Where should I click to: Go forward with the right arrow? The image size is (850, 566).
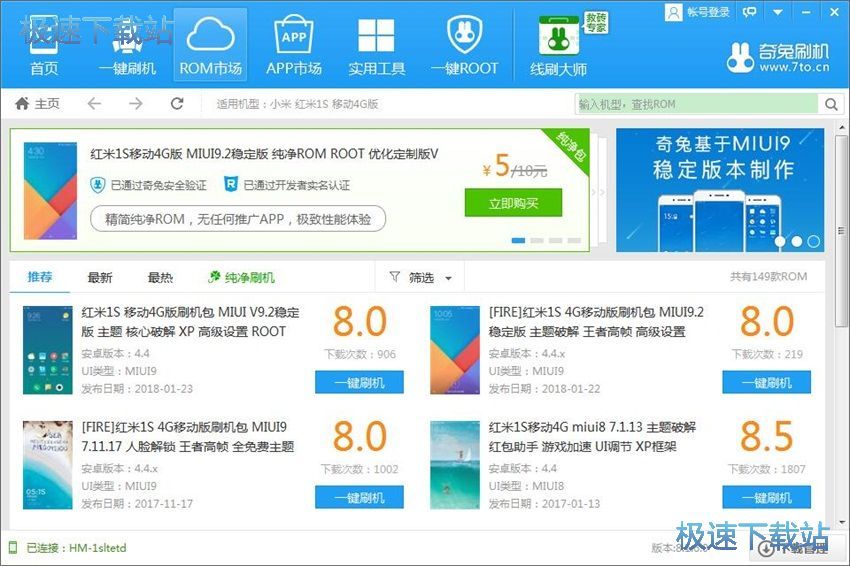[136, 103]
